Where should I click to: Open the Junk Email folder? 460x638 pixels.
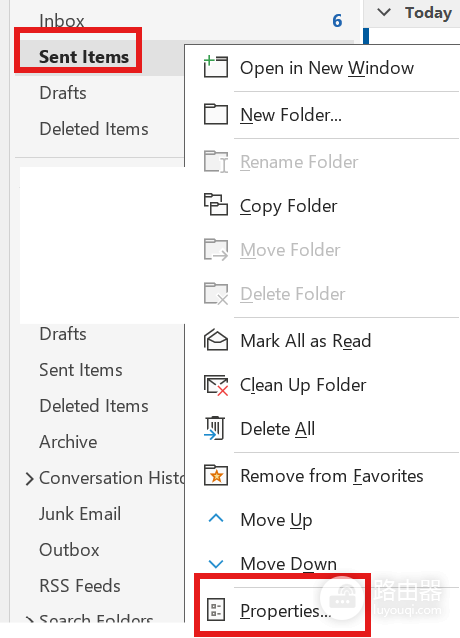[80, 513]
